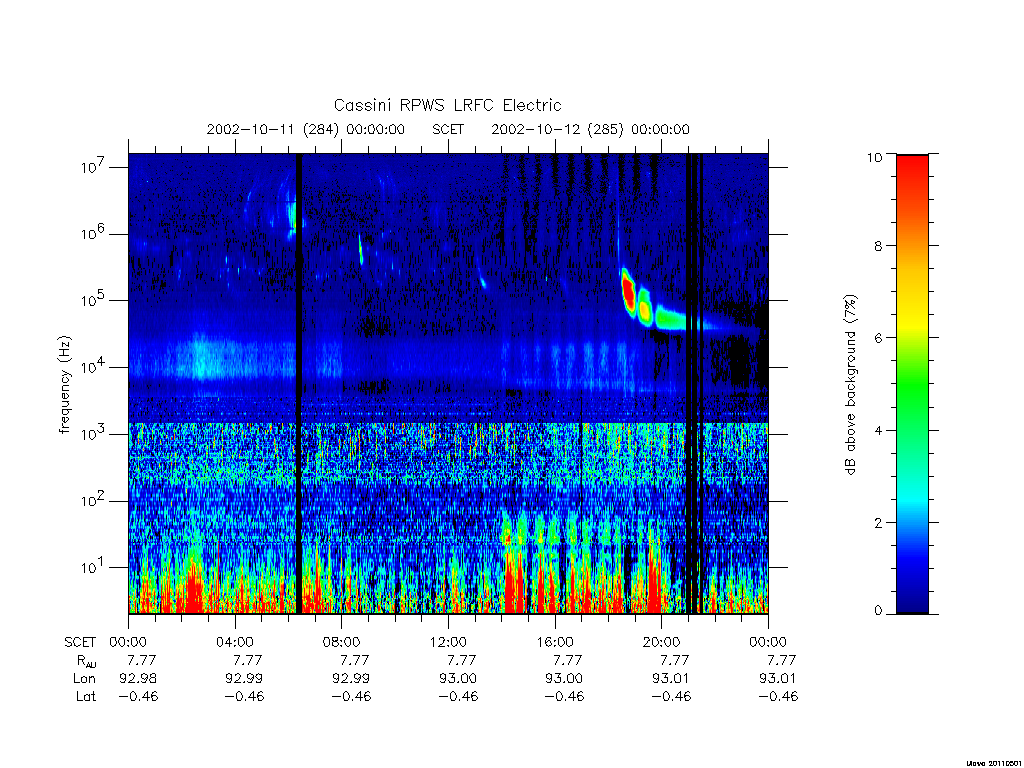Click the "SCET" label between the two dates
The width and height of the screenshot is (1024, 768).
tap(448, 129)
